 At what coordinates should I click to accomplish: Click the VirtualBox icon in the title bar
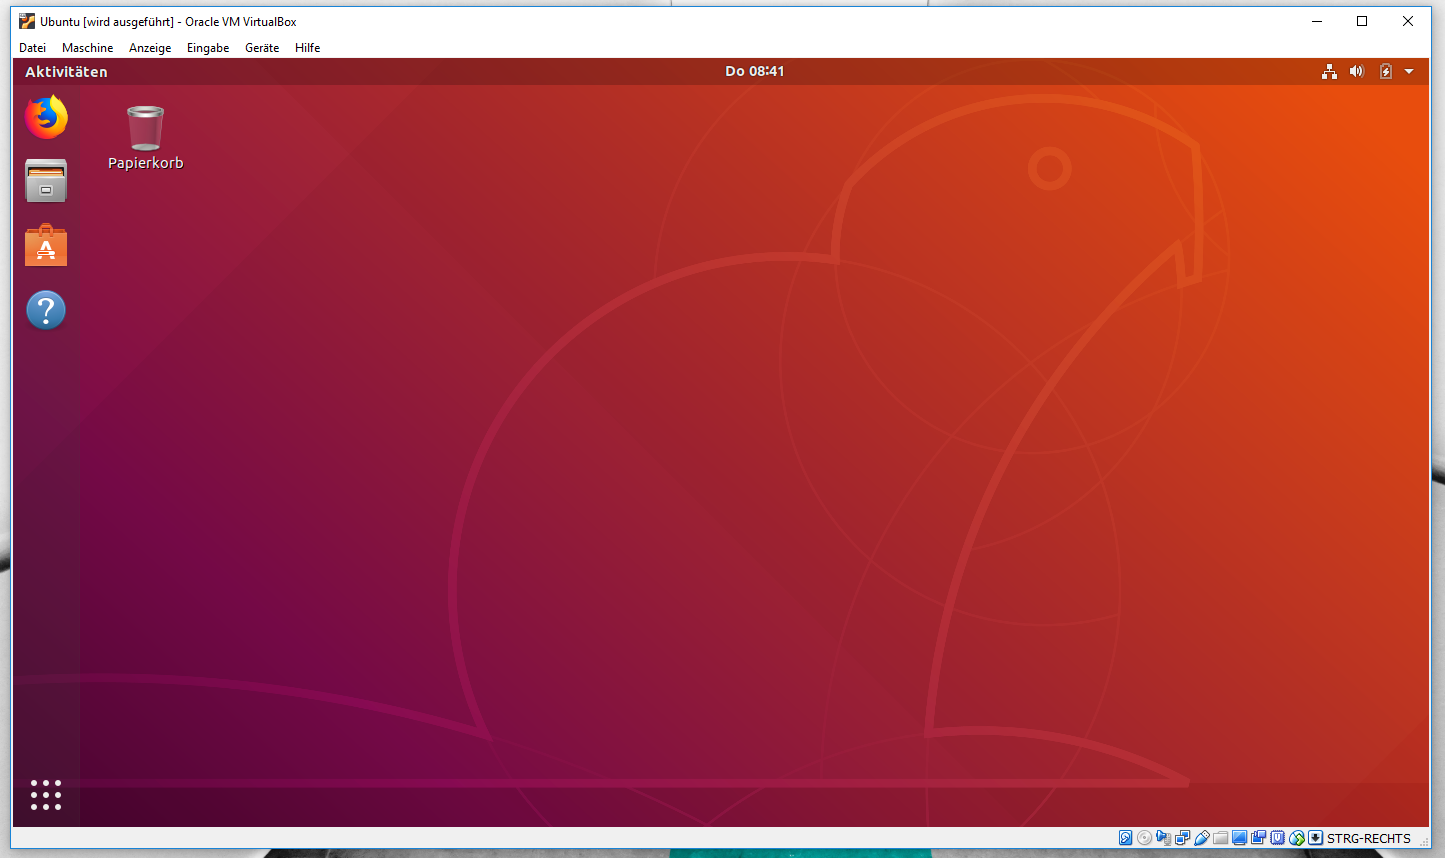coord(27,21)
